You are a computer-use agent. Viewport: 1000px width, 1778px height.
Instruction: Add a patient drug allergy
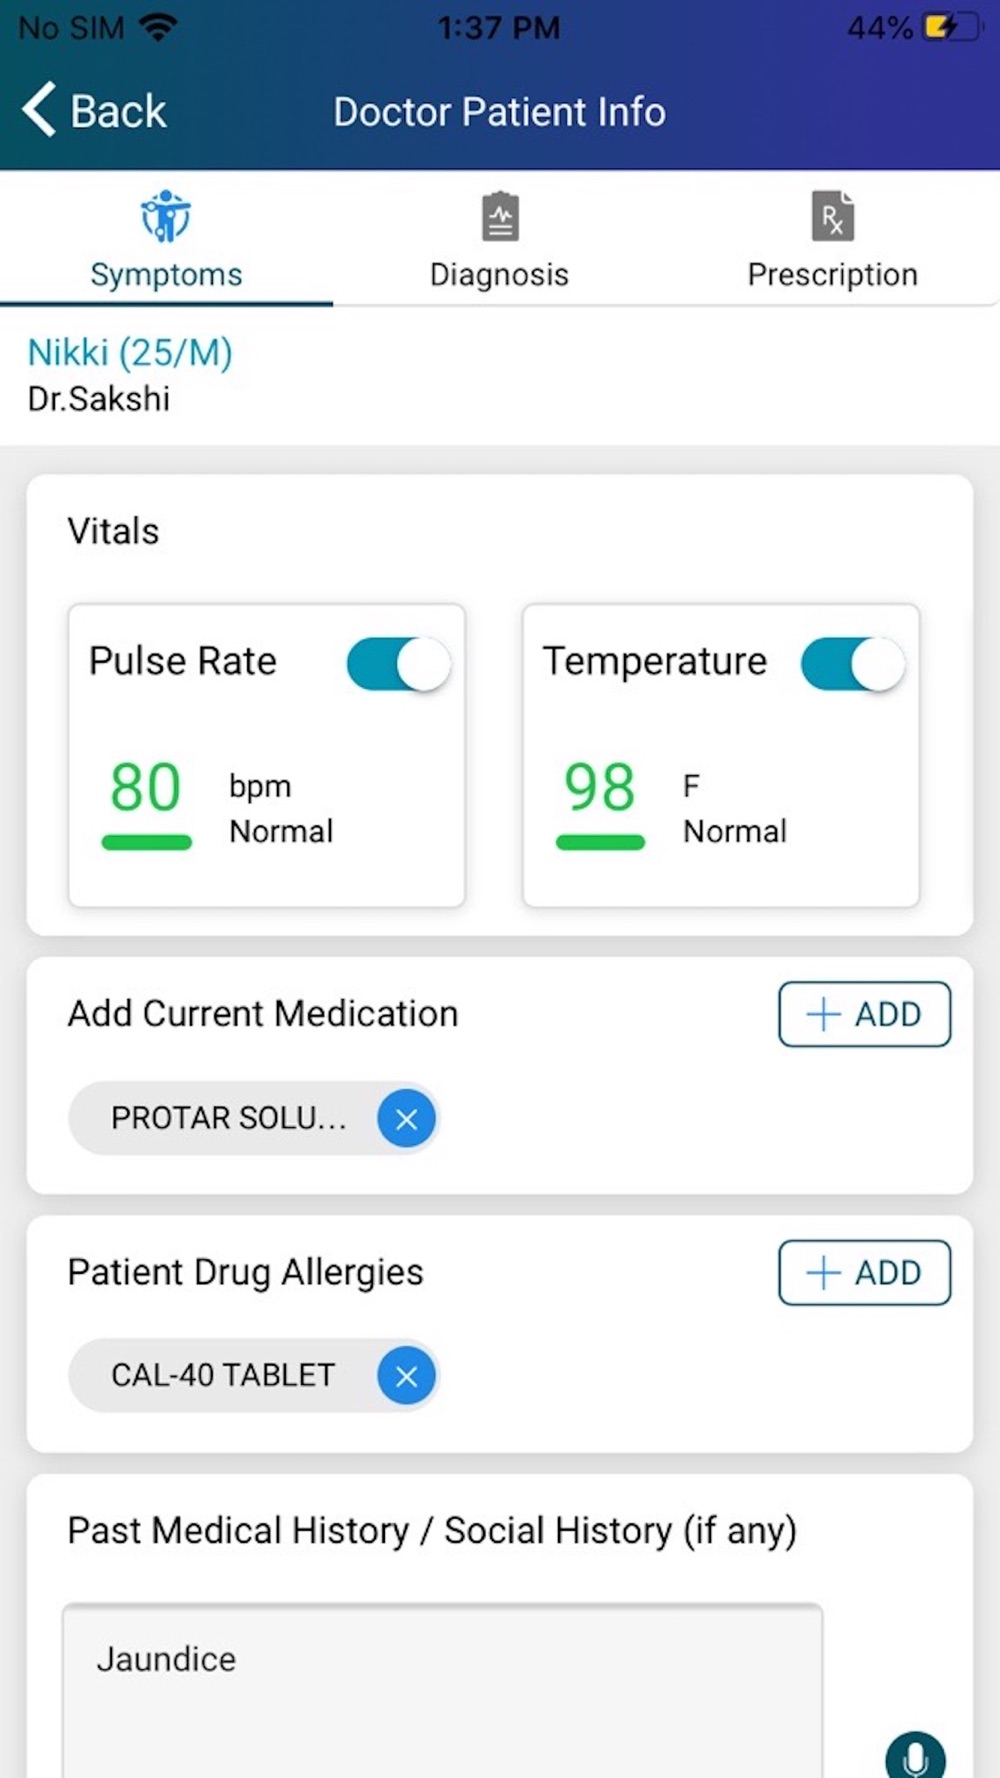pos(864,1273)
